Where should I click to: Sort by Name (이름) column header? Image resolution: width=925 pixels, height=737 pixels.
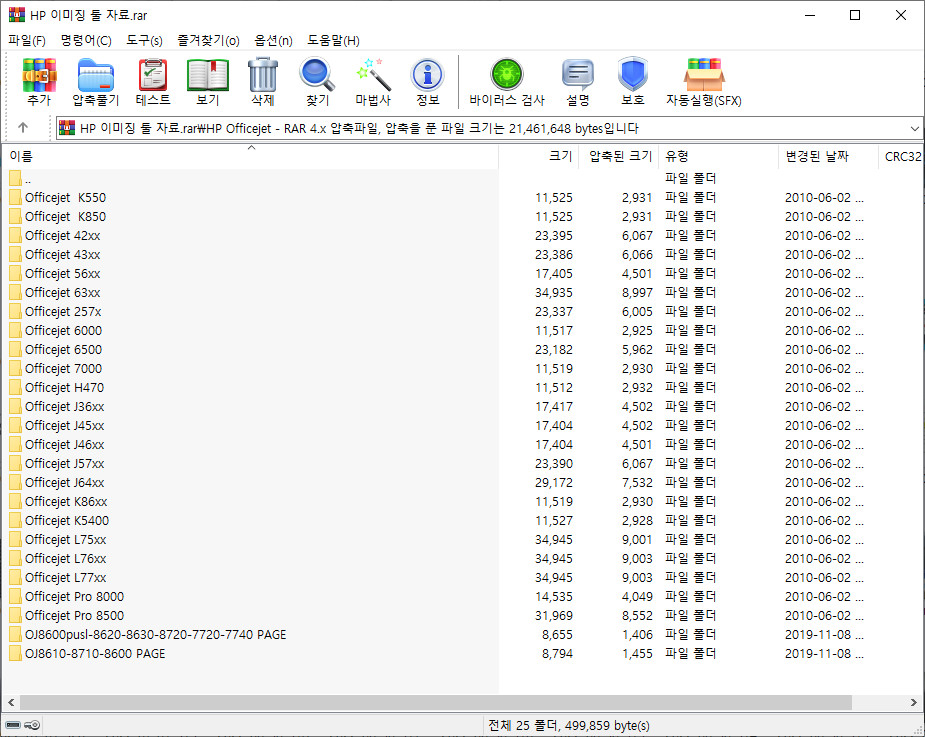(x=251, y=156)
